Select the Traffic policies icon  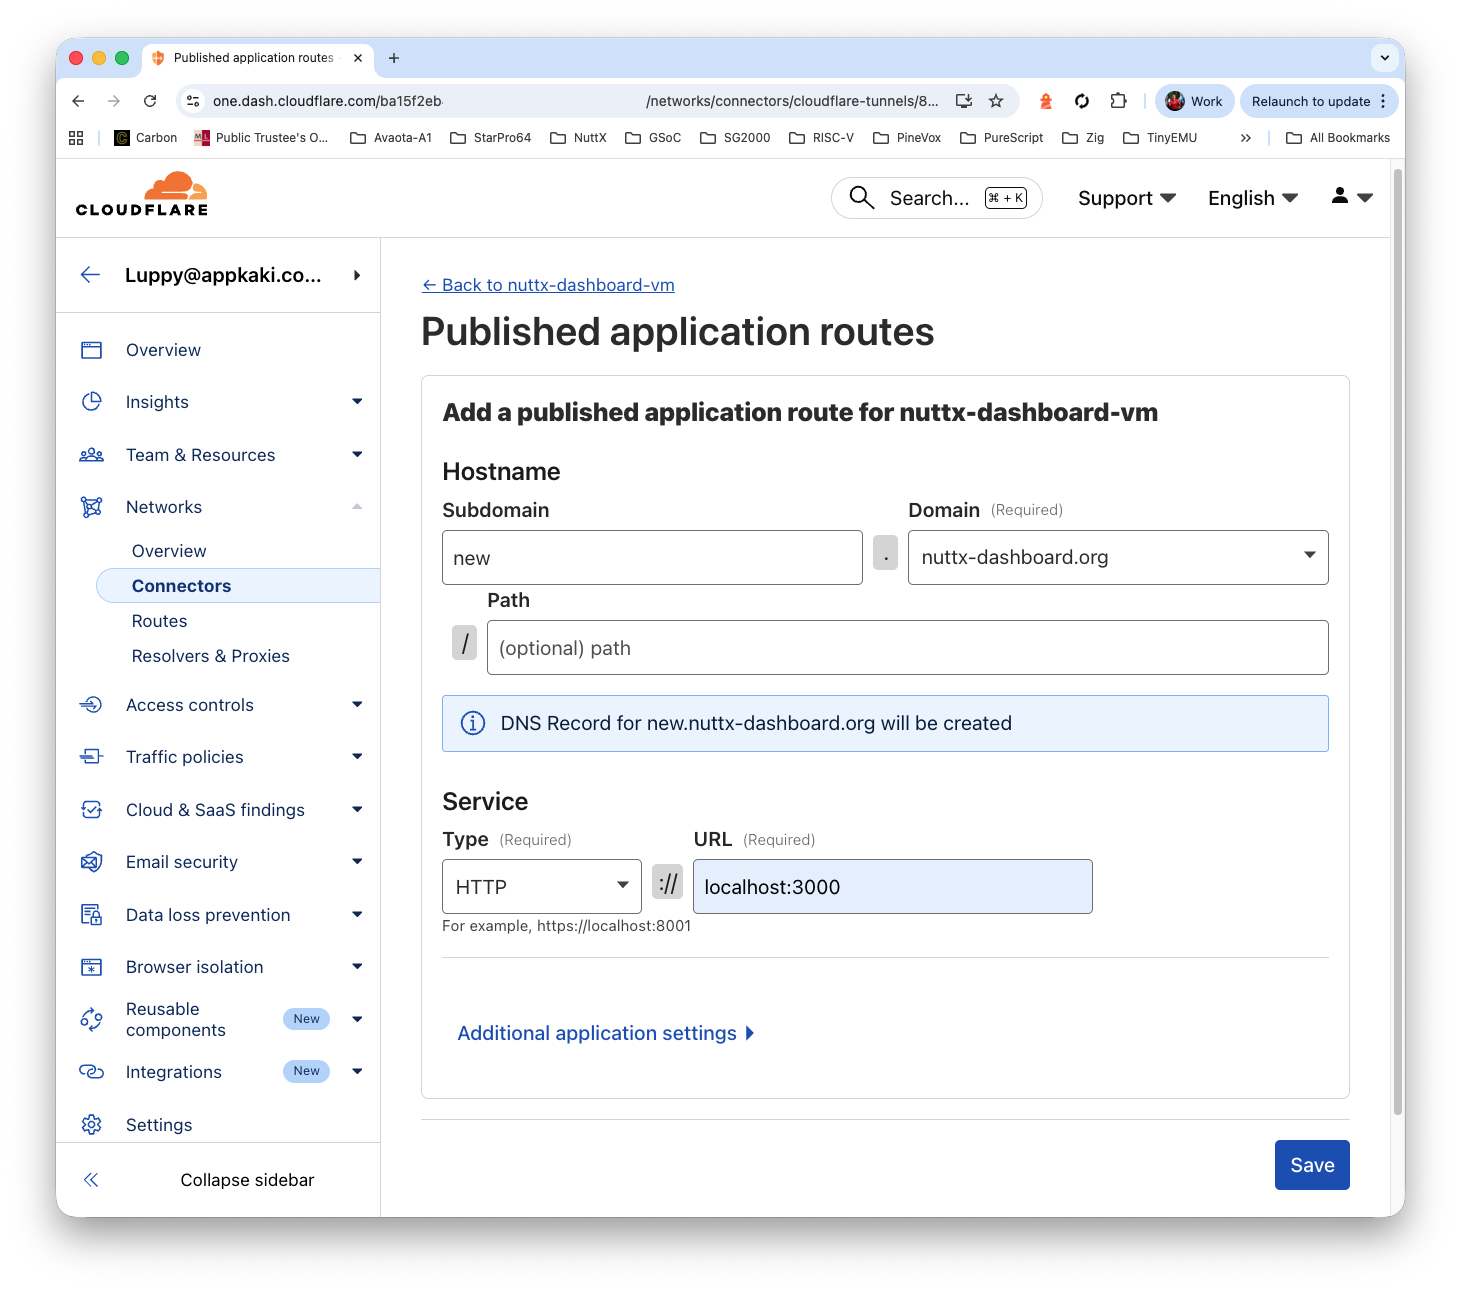[91, 756]
